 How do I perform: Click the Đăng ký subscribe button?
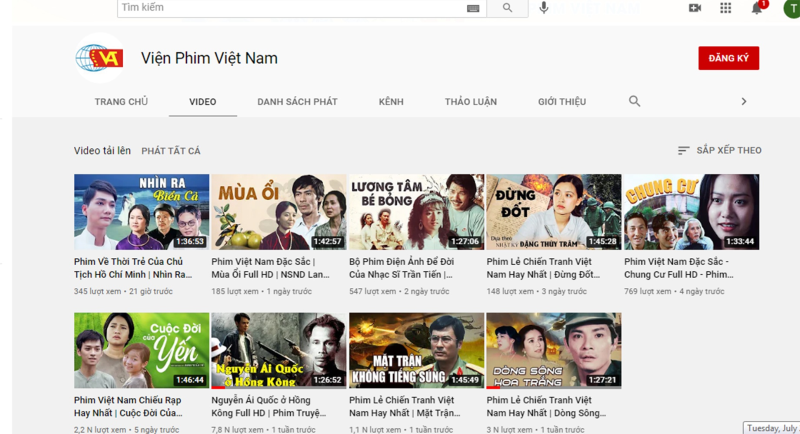728,58
